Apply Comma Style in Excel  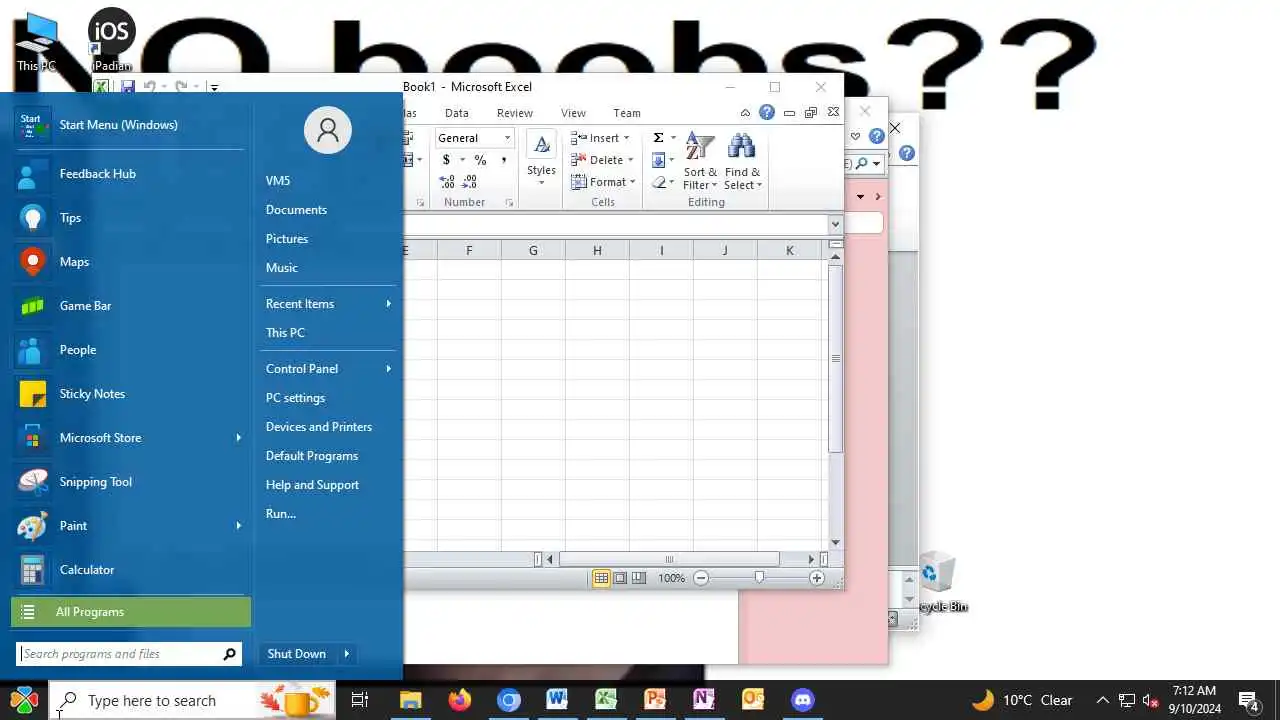coord(503,160)
